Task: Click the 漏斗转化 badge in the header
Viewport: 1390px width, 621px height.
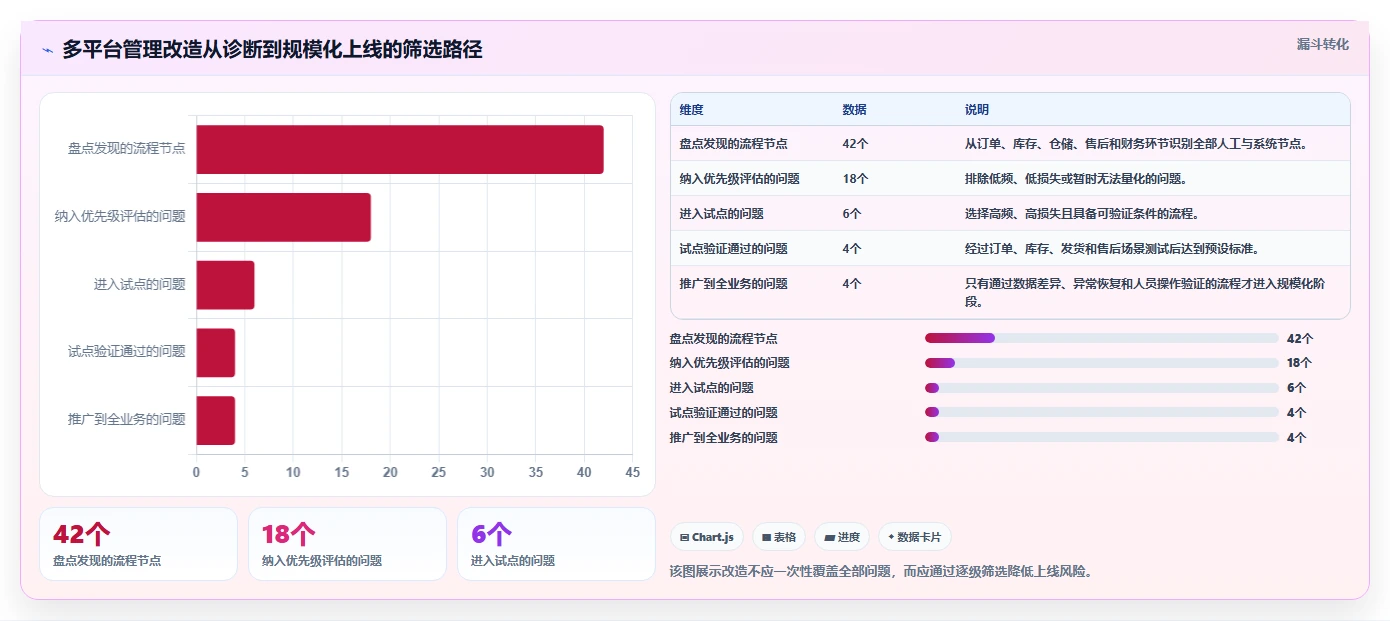Action: click(x=1323, y=44)
